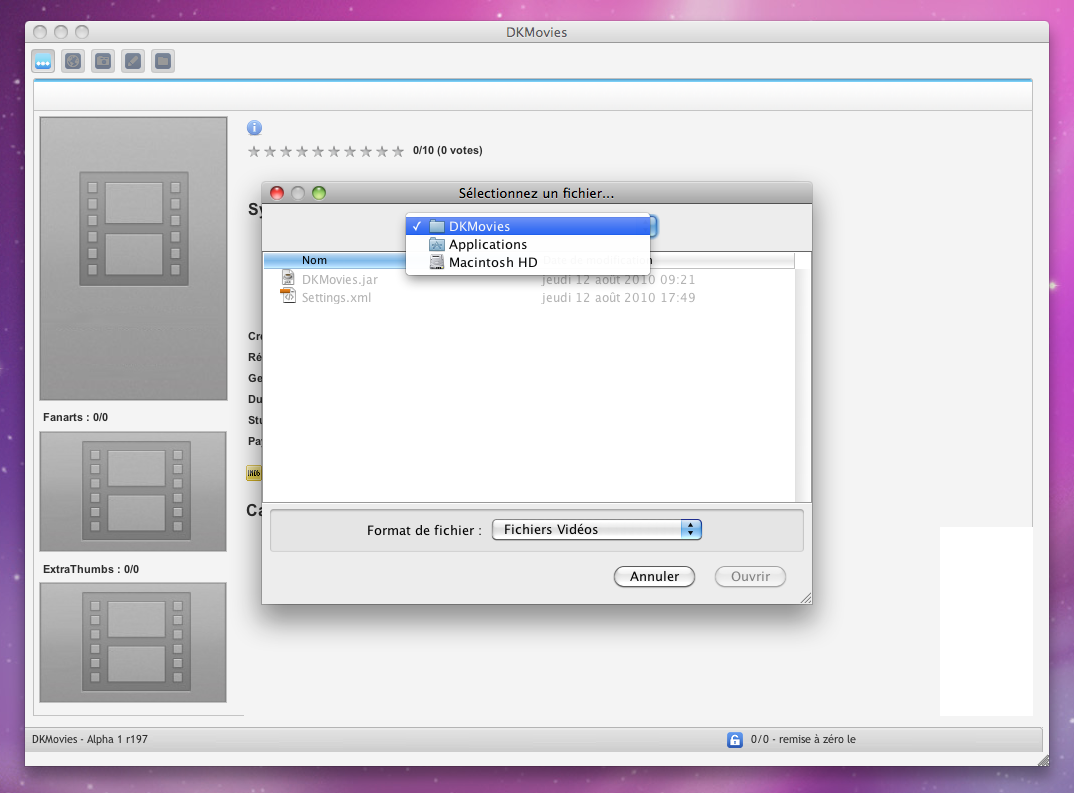Choose Macintosh HD in the location popup

click(527, 262)
